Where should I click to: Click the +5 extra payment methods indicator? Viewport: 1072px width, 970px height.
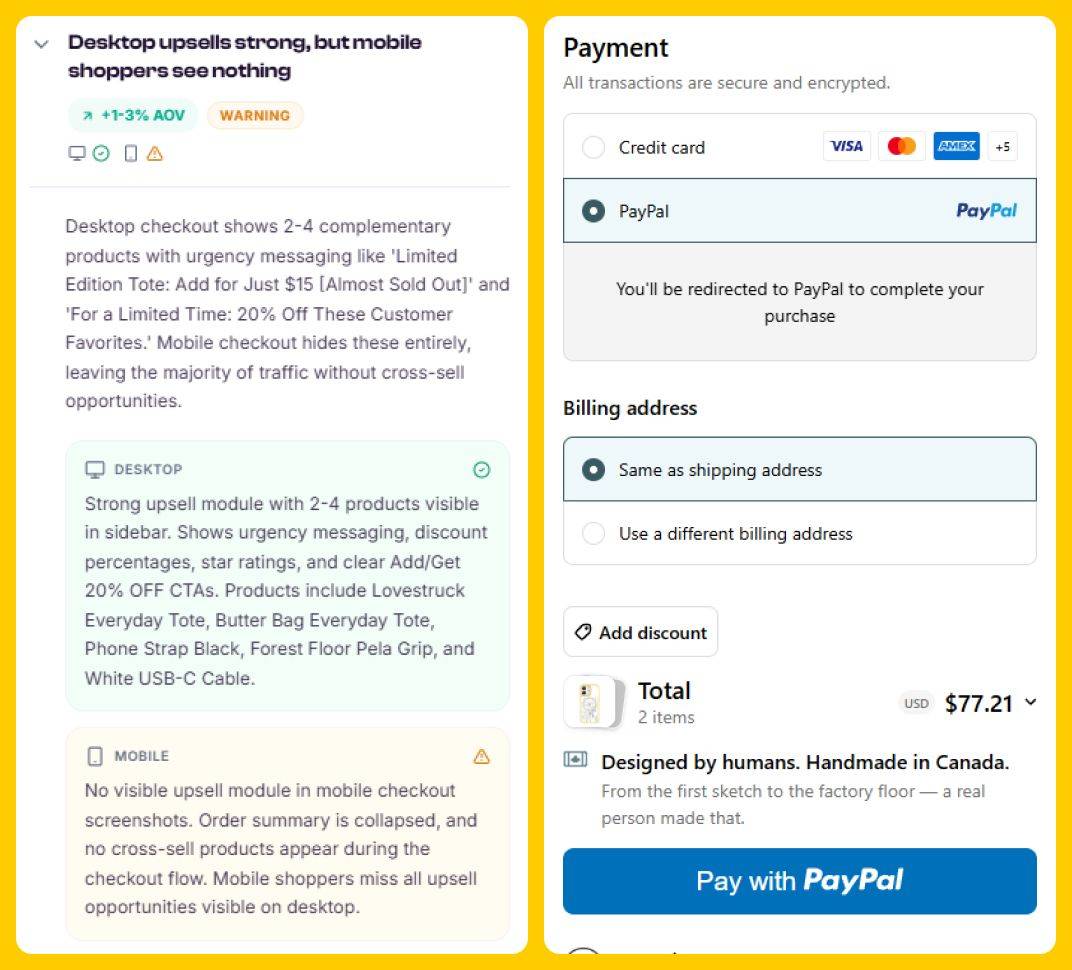click(1004, 146)
